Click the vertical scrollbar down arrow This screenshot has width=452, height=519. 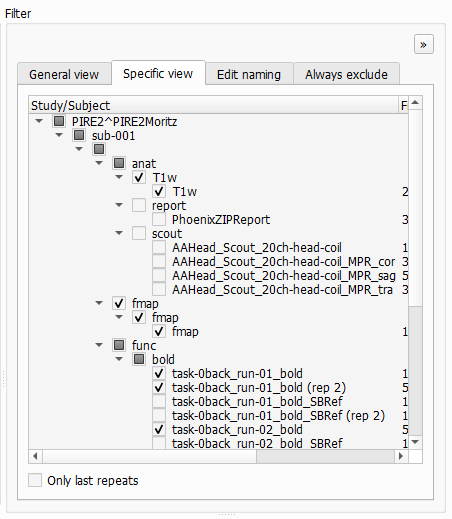pyautogui.click(x=415, y=442)
